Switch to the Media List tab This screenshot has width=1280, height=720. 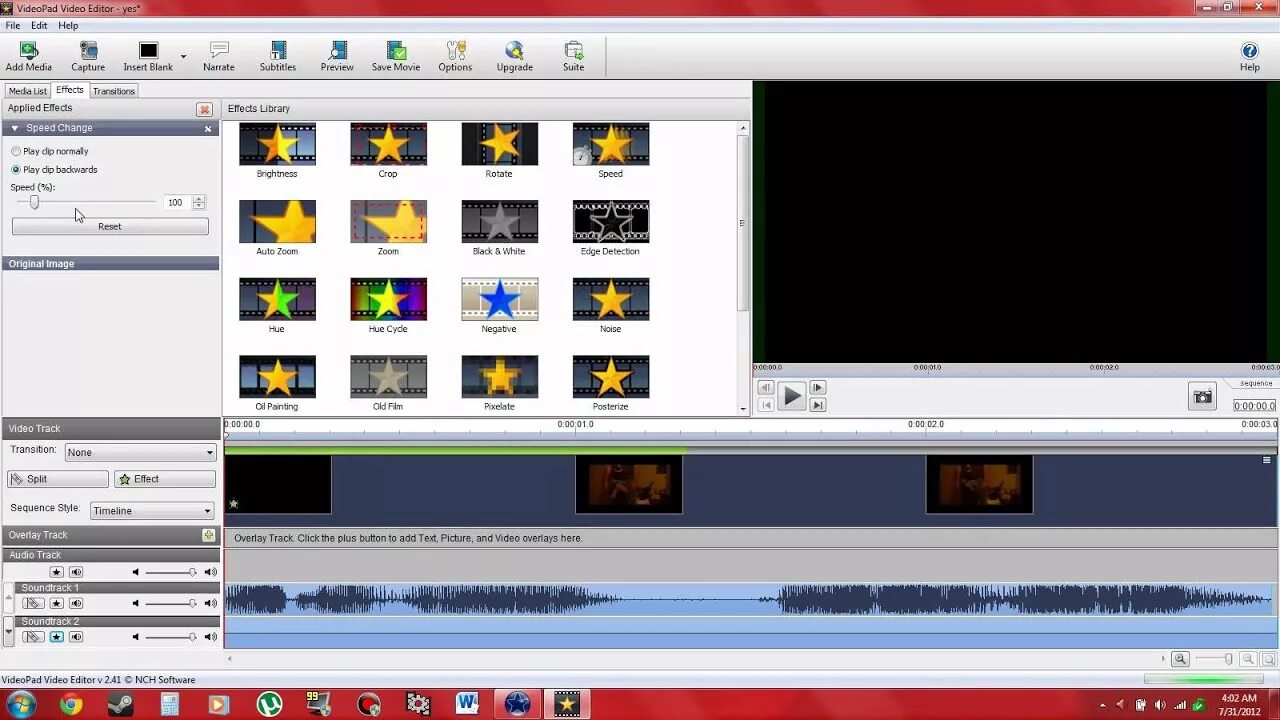(28, 91)
